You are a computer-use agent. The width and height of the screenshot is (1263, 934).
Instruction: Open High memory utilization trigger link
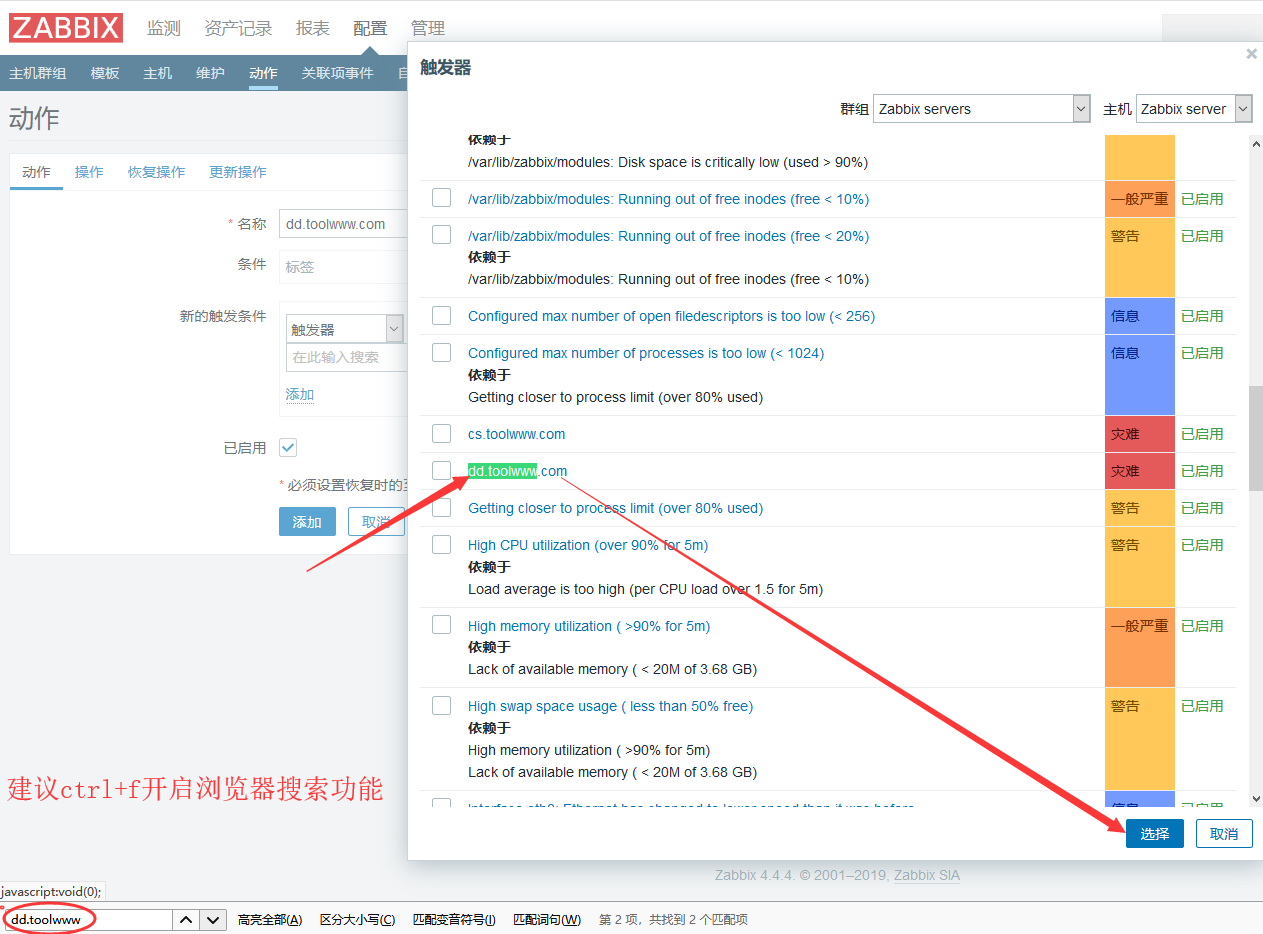click(x=589, y=626)
